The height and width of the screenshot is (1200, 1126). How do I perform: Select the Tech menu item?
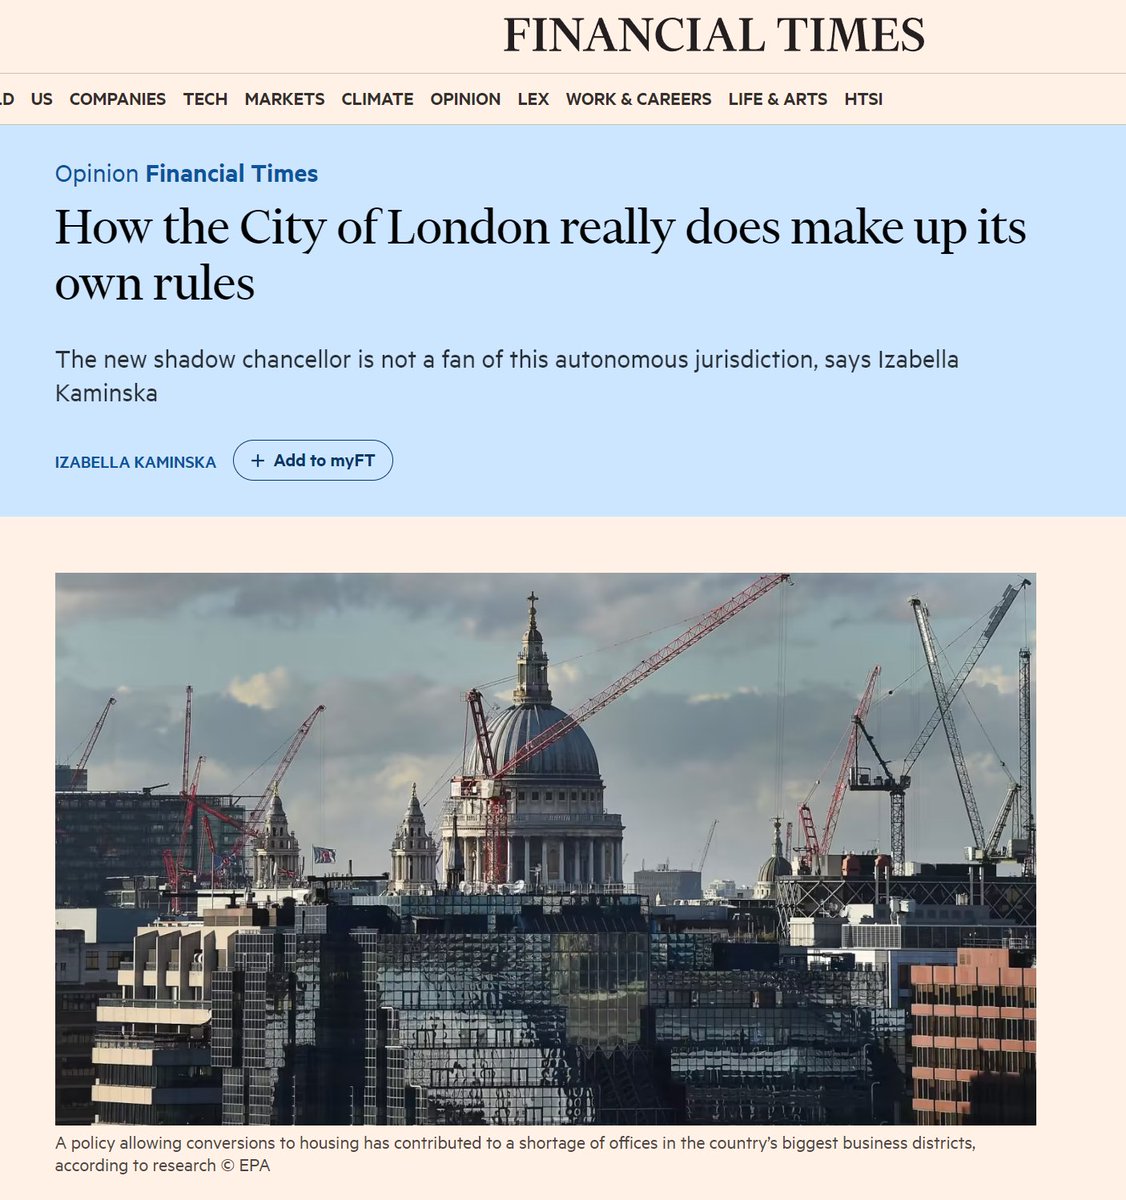tap(205, 99)
